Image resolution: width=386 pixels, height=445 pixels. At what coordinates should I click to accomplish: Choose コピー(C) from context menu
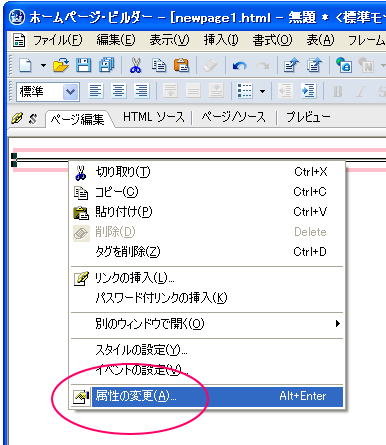[207, 192]
